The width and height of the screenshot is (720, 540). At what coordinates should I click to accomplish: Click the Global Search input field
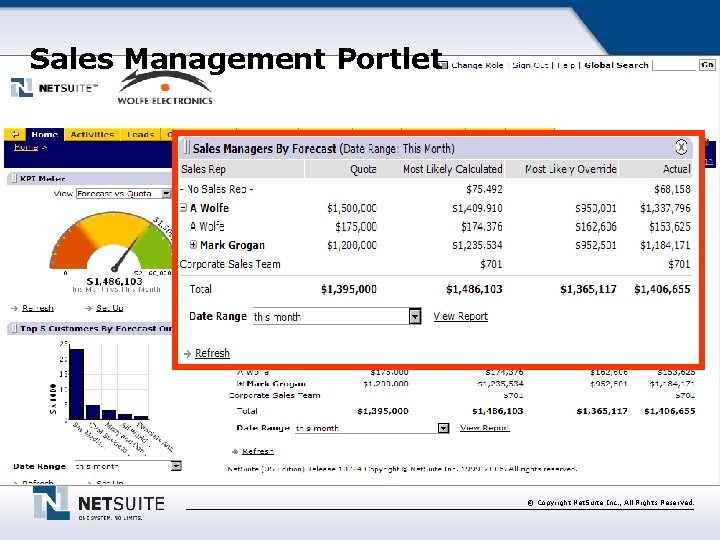click(674, 65)
